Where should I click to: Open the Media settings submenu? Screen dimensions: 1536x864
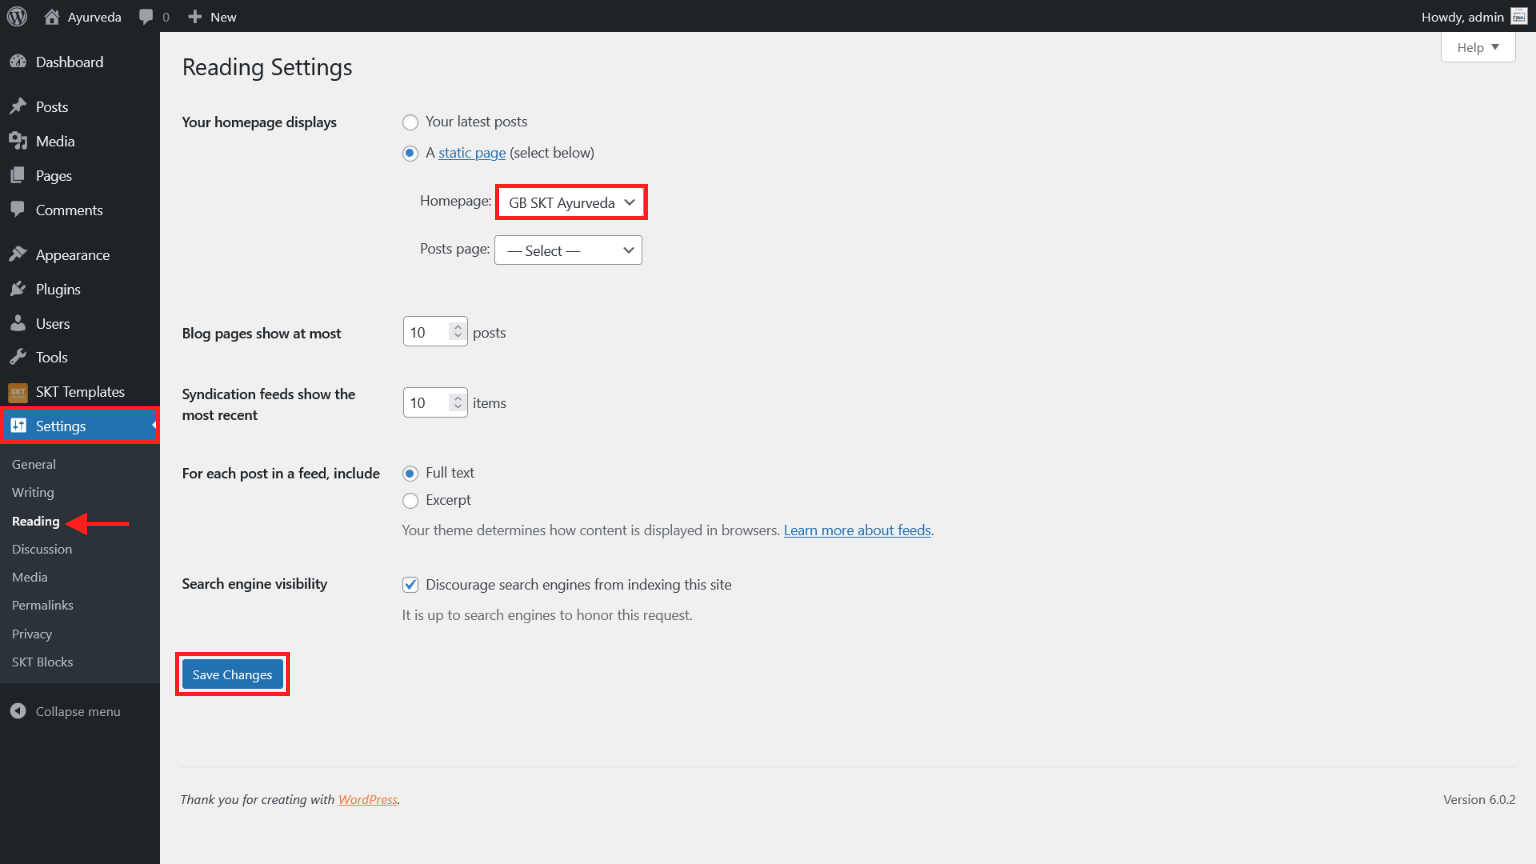[x=30, y=577]
